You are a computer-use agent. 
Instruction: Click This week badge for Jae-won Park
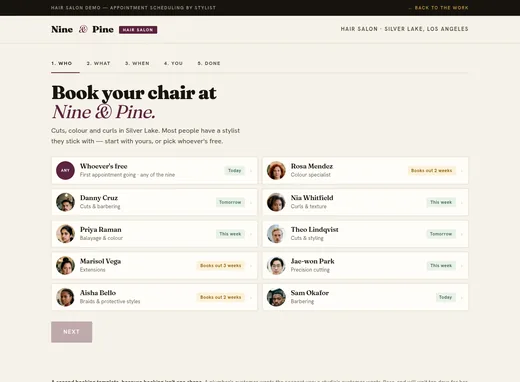pyautogui.click(x=441, y=265)
